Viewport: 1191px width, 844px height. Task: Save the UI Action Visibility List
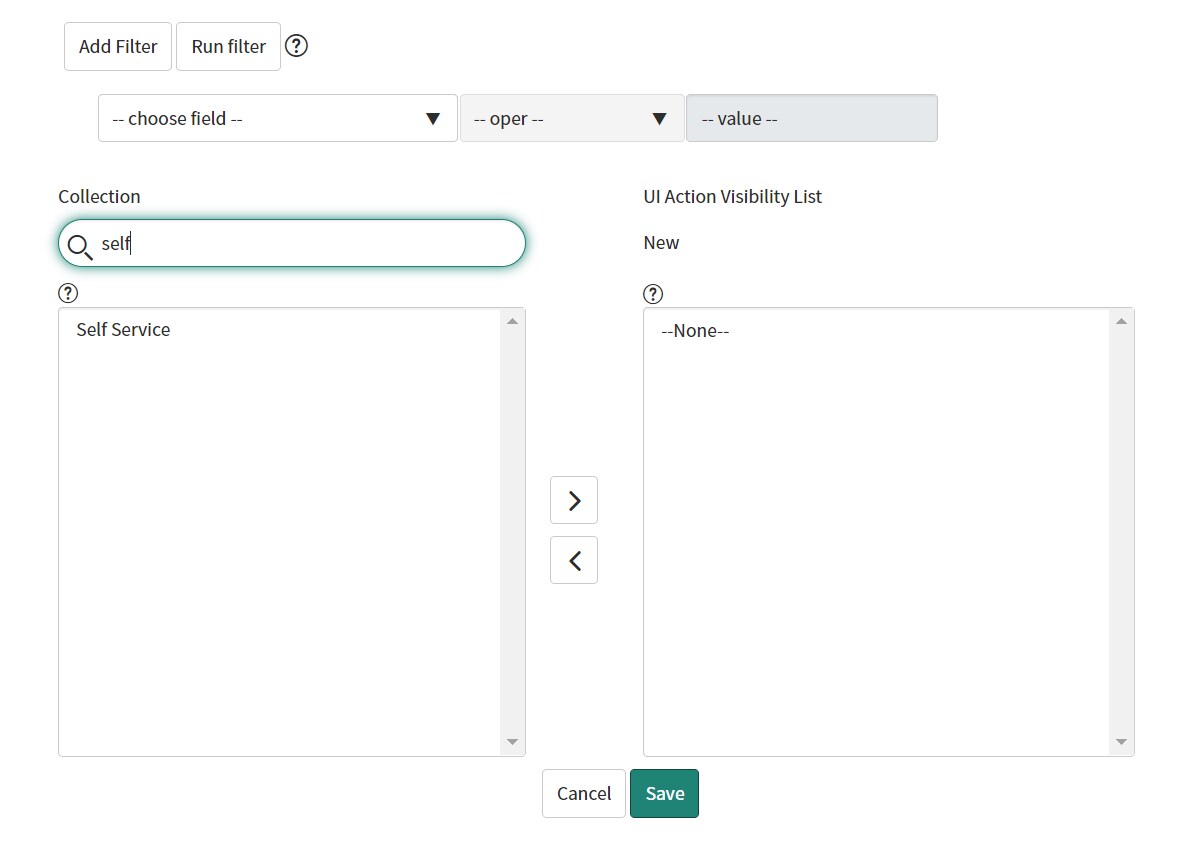664,793
